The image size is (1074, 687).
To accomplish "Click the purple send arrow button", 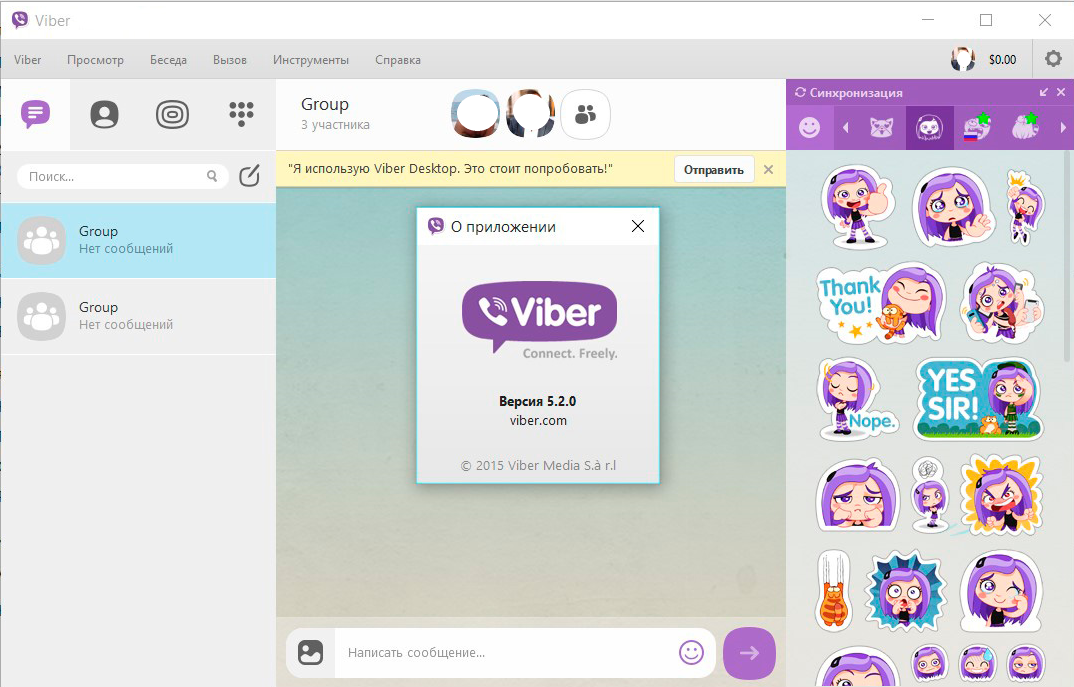I will click(749, 653).
